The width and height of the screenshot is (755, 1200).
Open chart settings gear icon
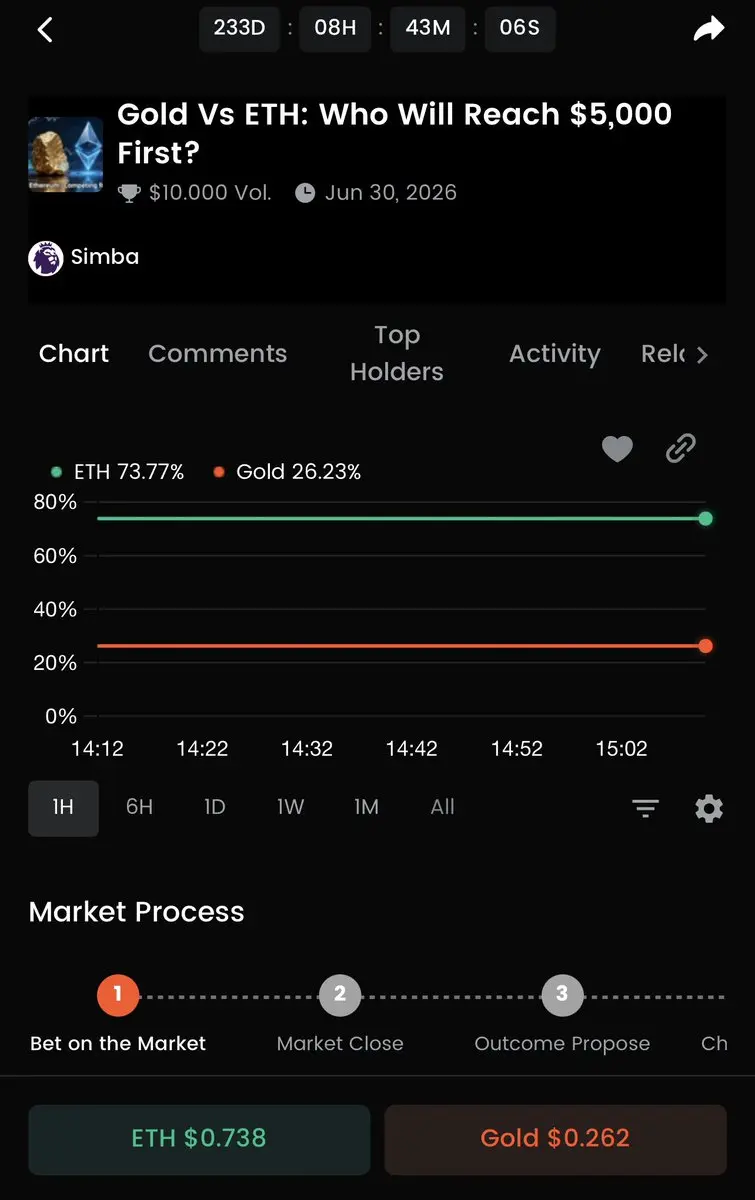[x=709, y=808]
